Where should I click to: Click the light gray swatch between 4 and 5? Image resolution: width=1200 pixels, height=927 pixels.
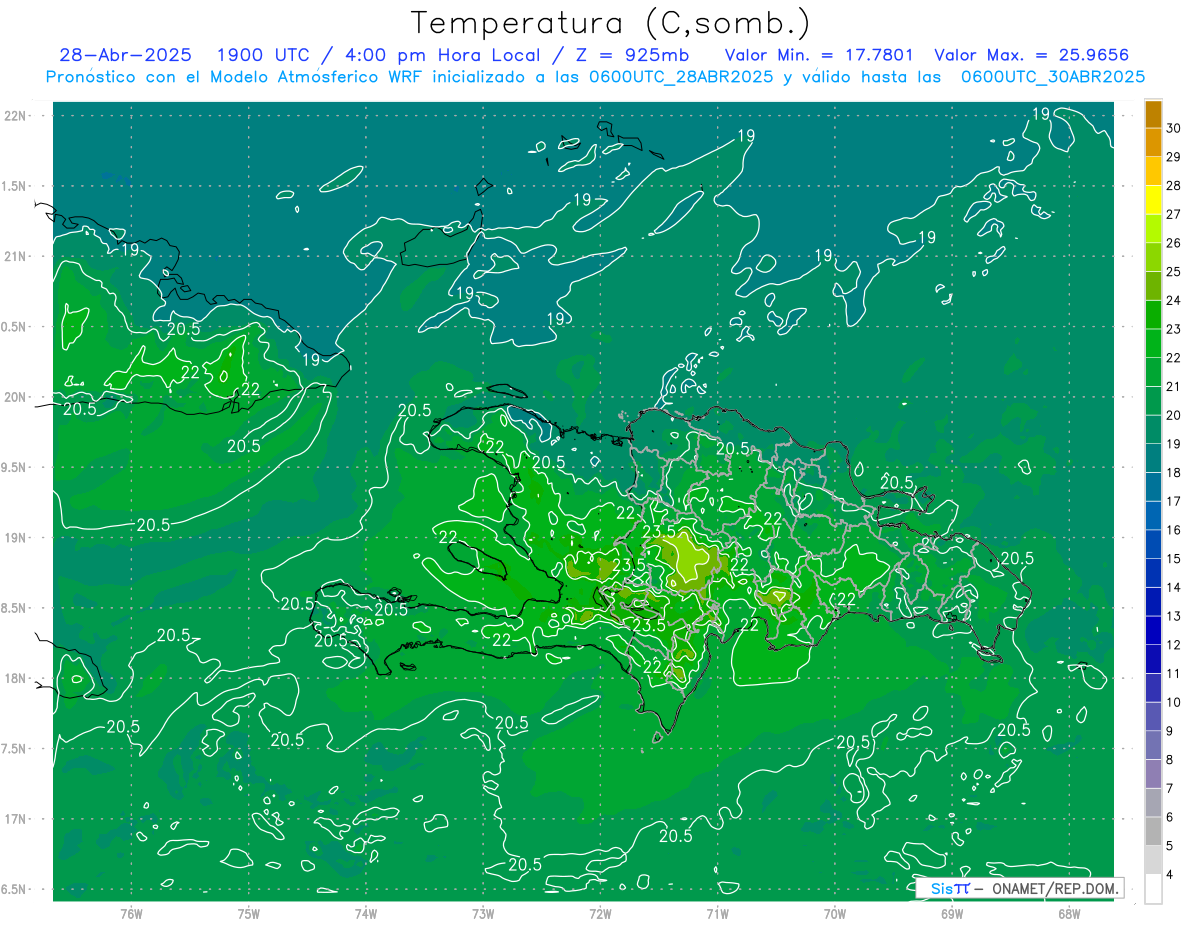pos(1153,861)
